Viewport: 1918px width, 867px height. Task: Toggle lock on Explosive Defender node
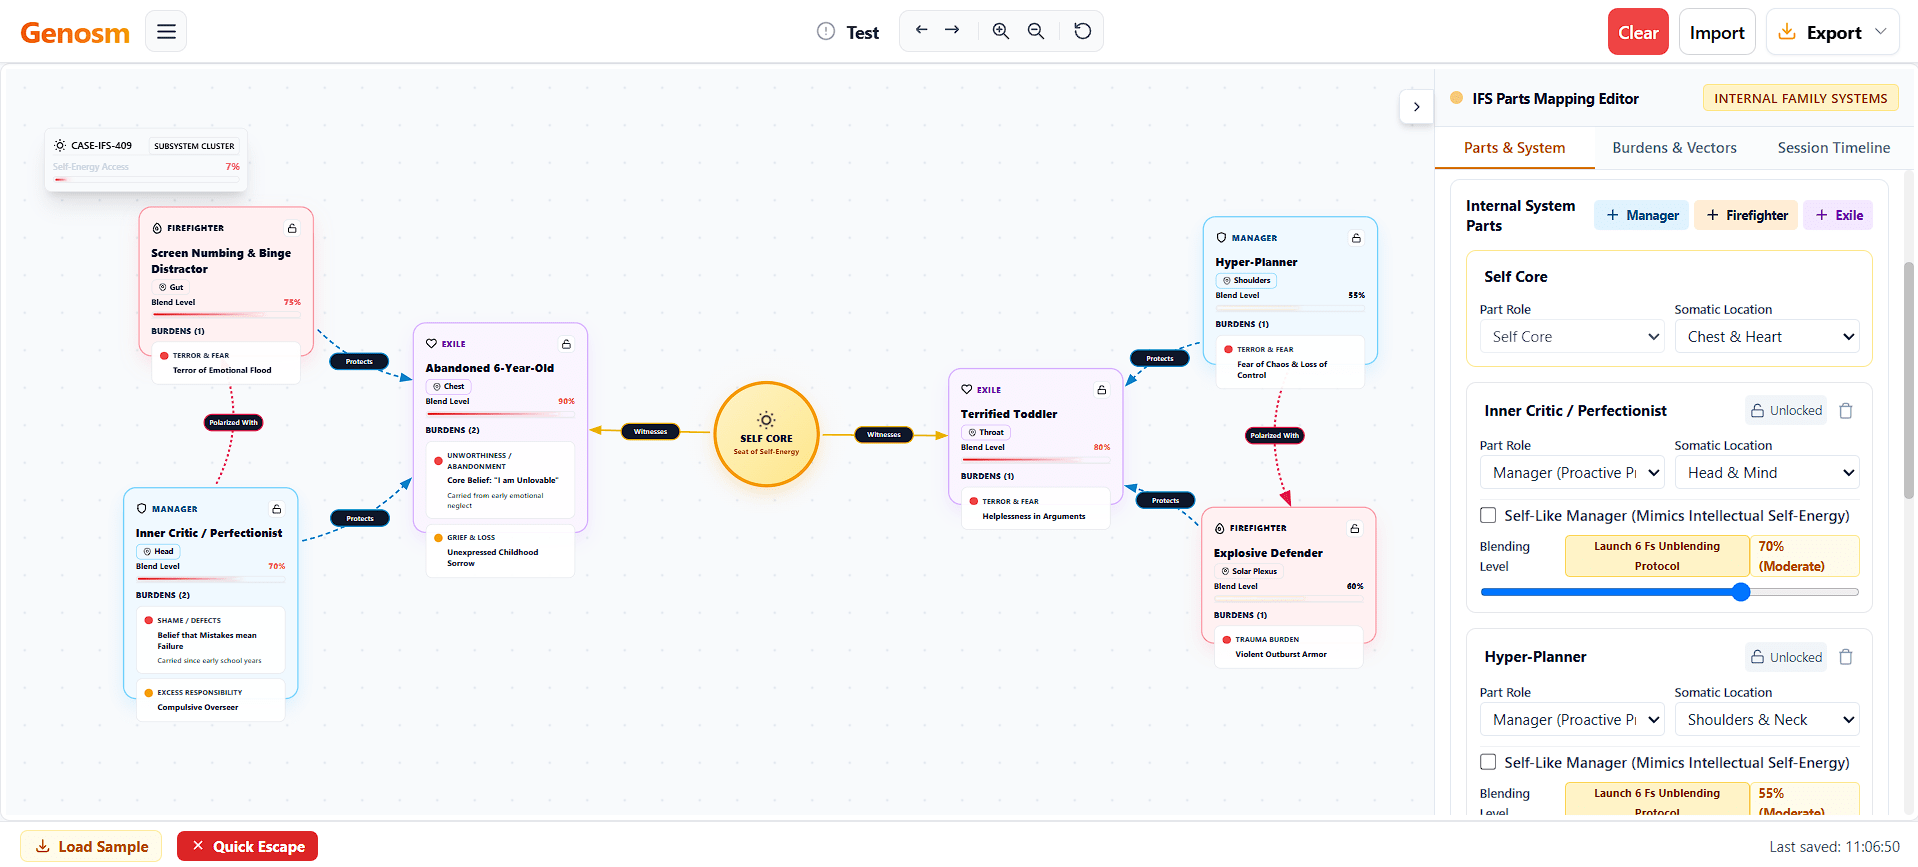click(x=1355, y=528)
